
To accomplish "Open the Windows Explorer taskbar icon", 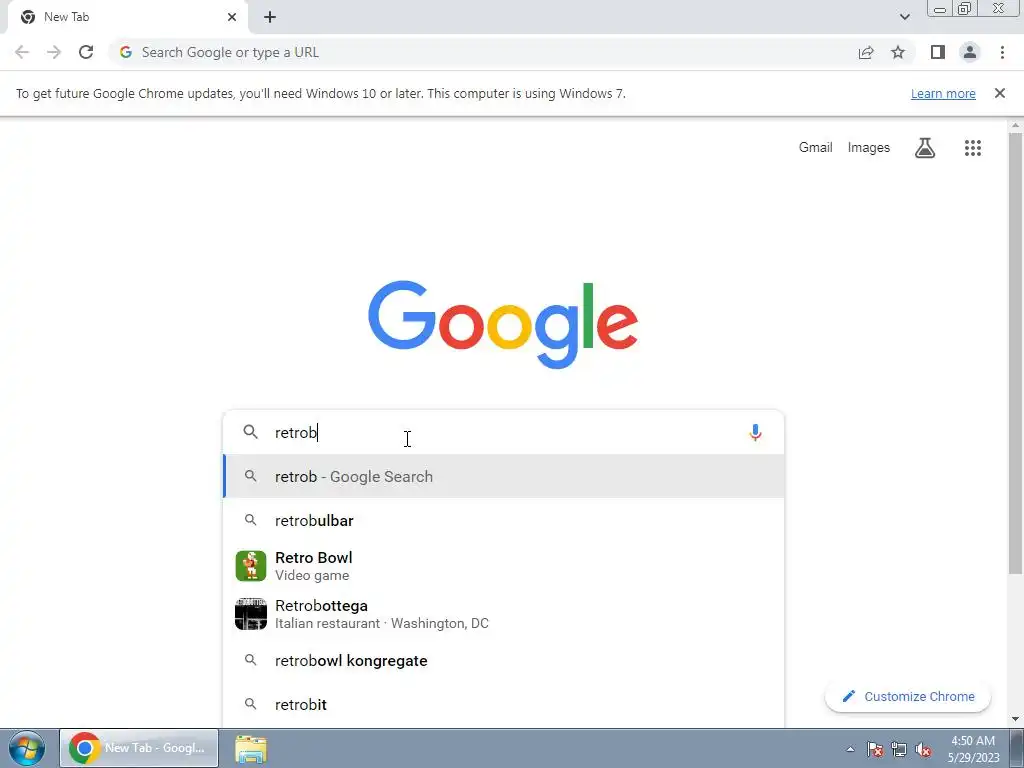I will click(251, 749).
